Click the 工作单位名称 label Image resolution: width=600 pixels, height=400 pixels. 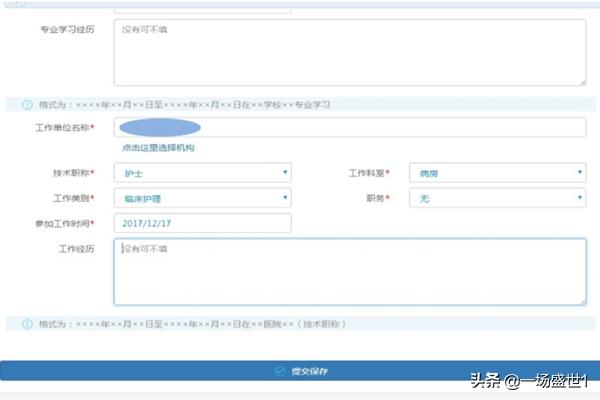pyautogui.click(x=64, y=127)
